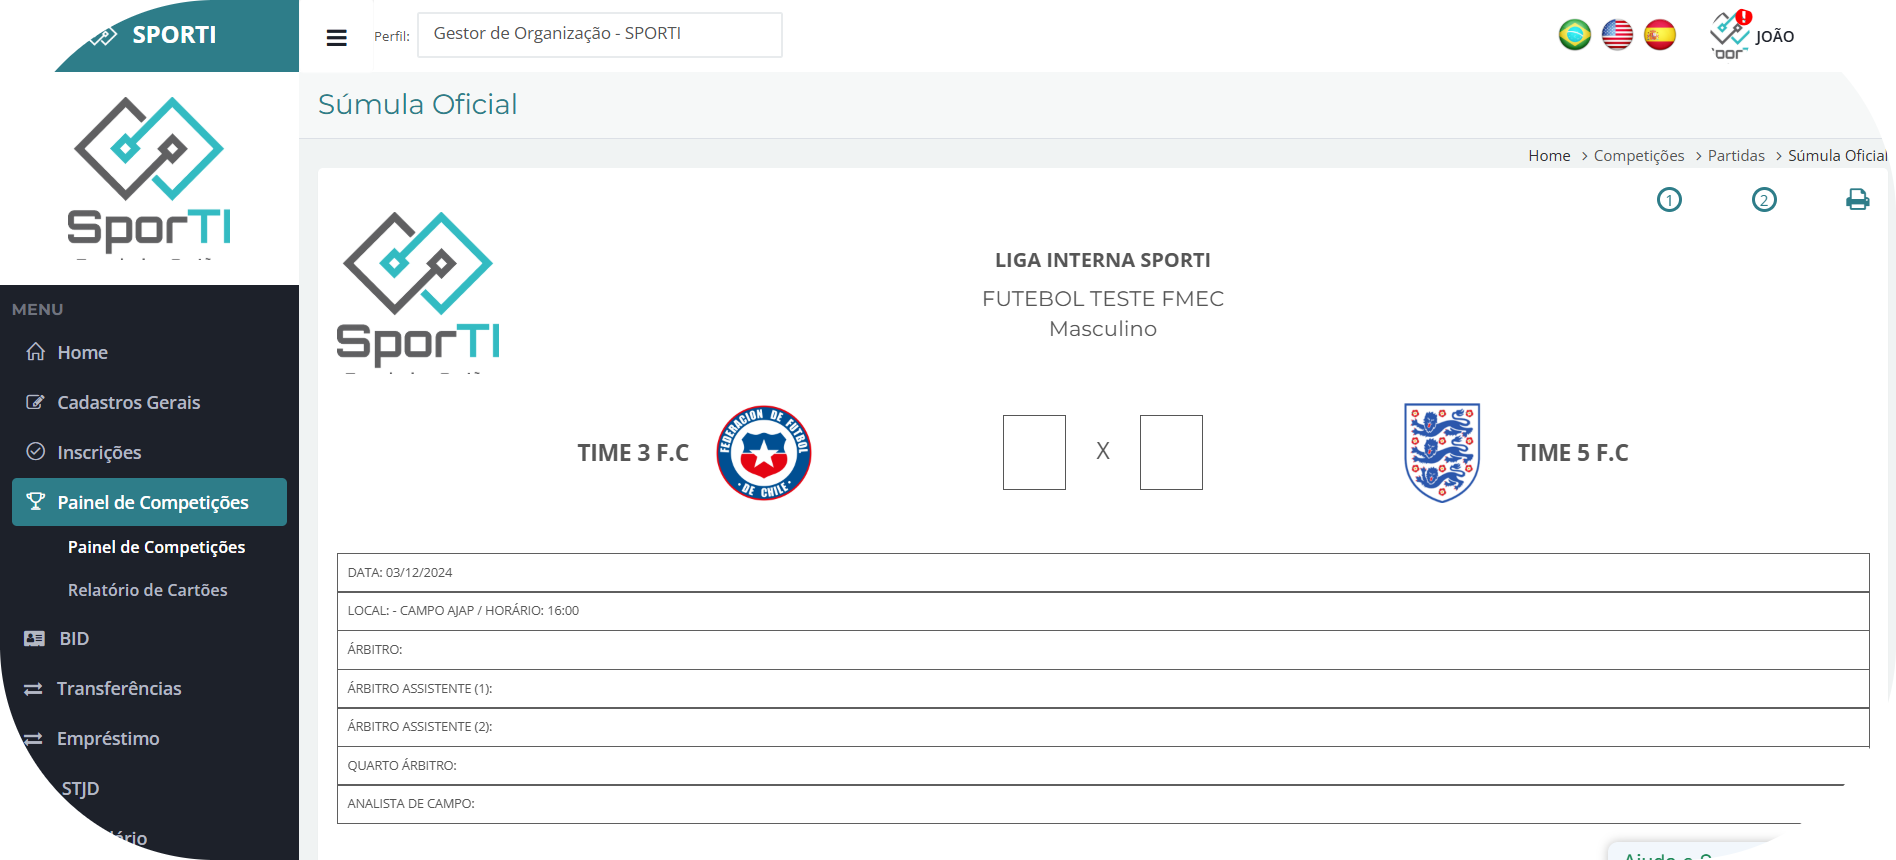Open the BID menu item
Image resolution: width=1896 pixels, height=860 pixels.
click(73, 638)
